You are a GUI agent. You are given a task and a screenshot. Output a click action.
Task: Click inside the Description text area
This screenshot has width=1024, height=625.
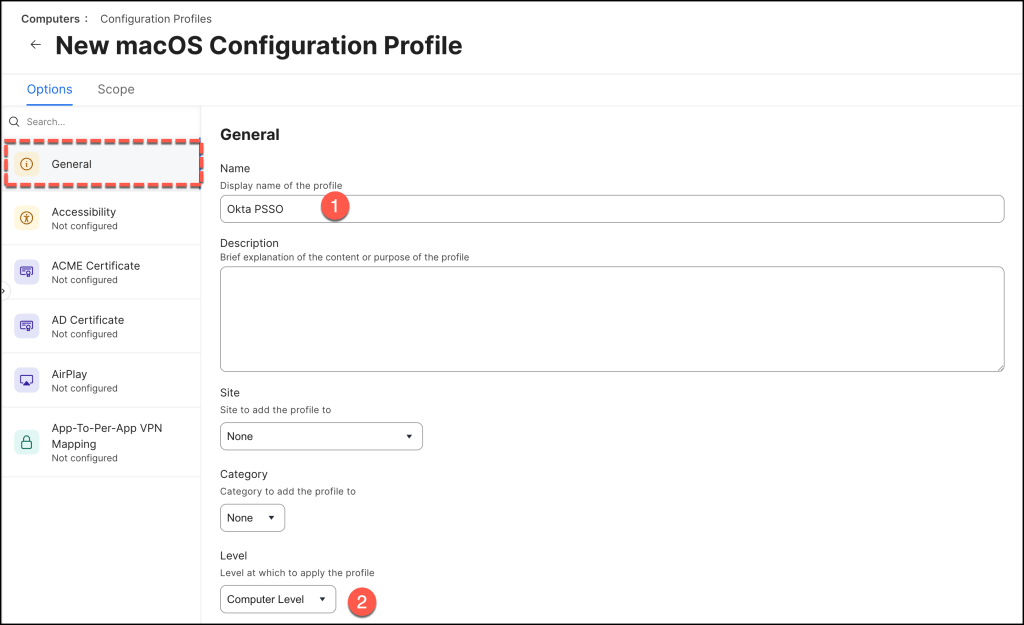(x=611, y=318)
